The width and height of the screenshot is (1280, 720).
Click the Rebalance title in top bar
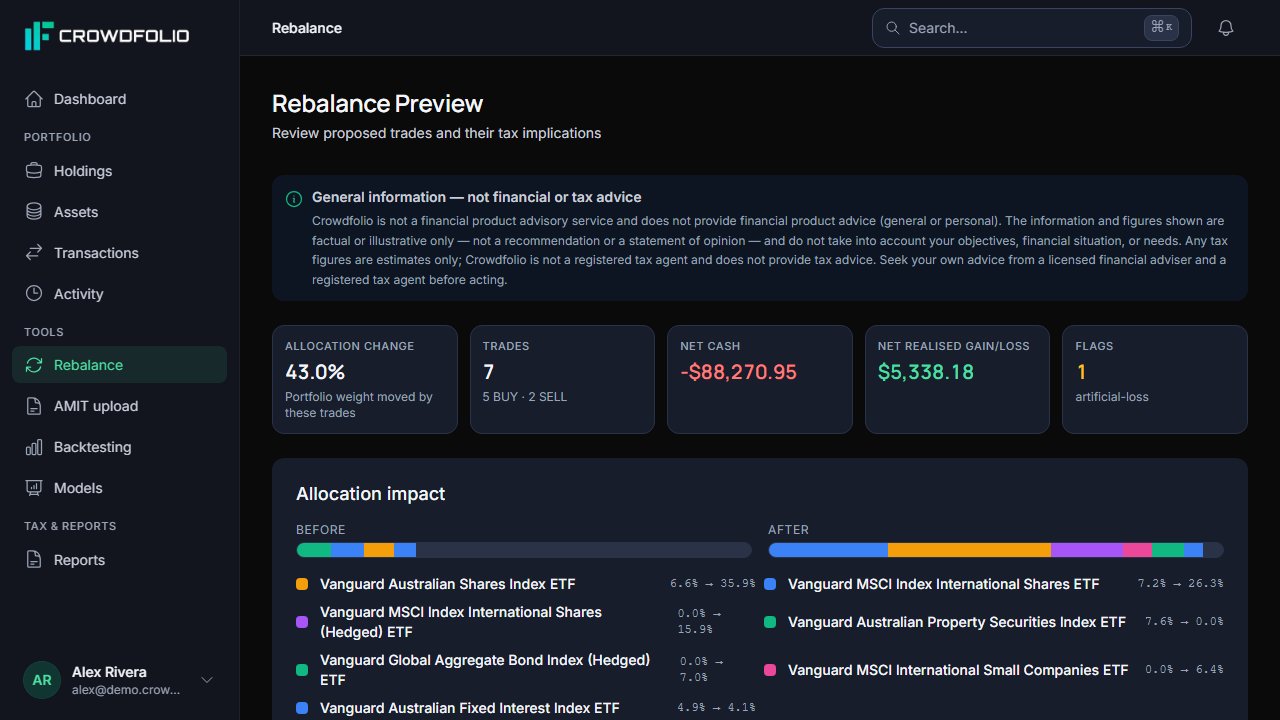pos(307,28)
